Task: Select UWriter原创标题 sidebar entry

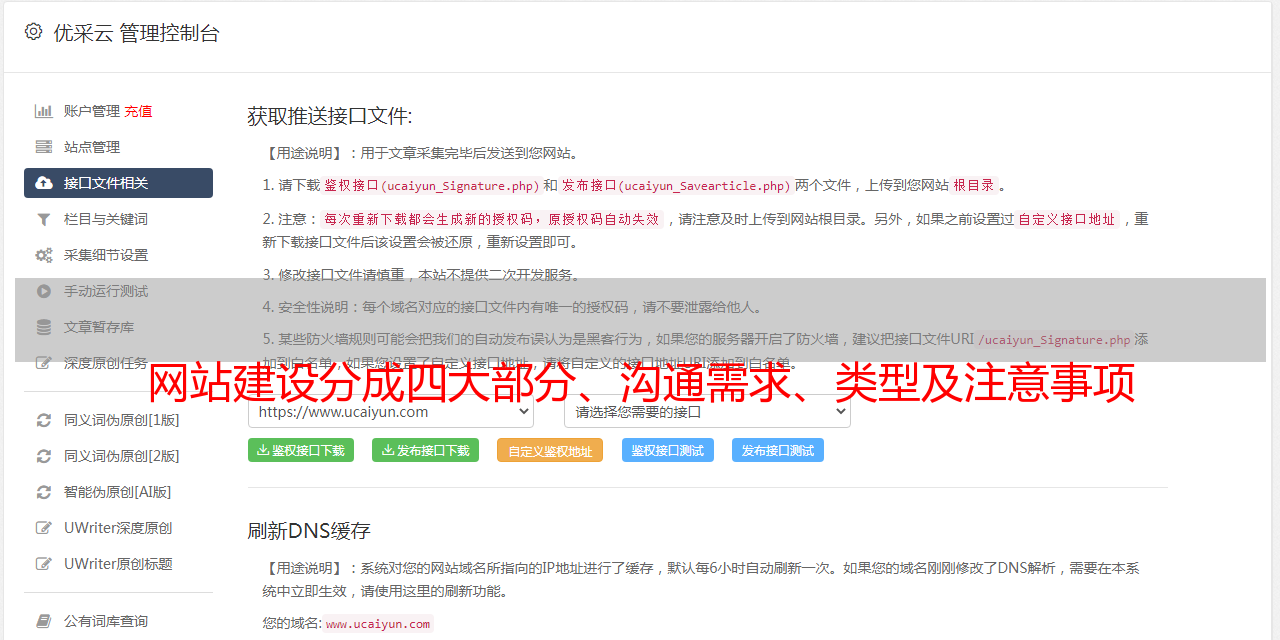Action: pos(118,564)
